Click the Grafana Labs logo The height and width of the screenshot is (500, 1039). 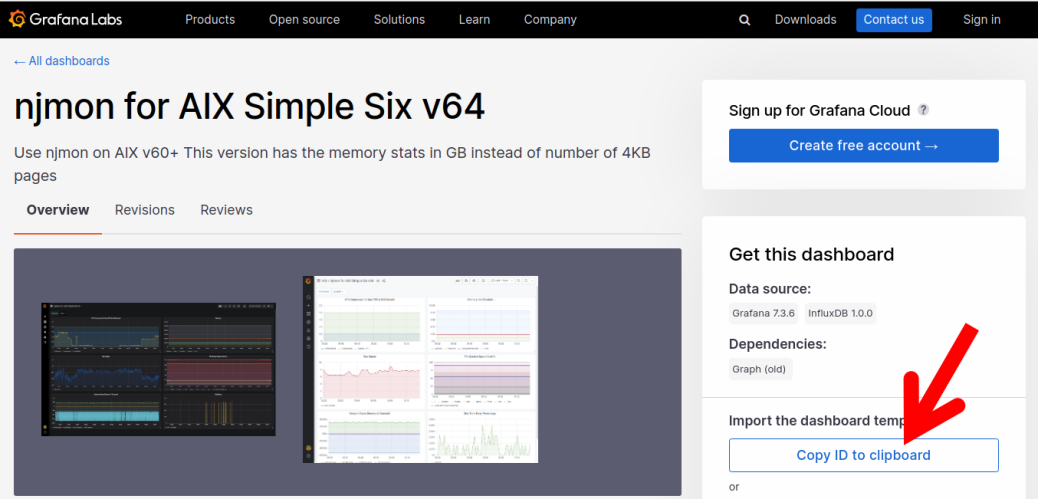(x=76, y=19)
